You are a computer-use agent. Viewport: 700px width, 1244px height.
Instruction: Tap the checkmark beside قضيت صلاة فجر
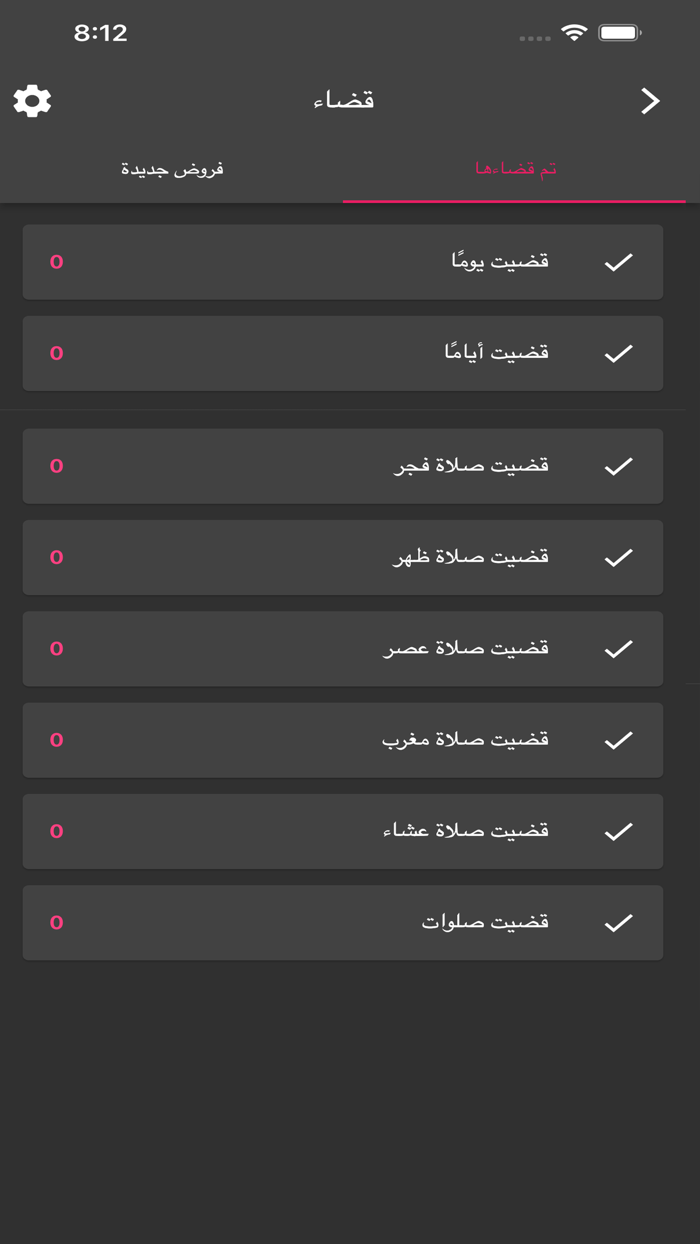[x=618, y=465]
